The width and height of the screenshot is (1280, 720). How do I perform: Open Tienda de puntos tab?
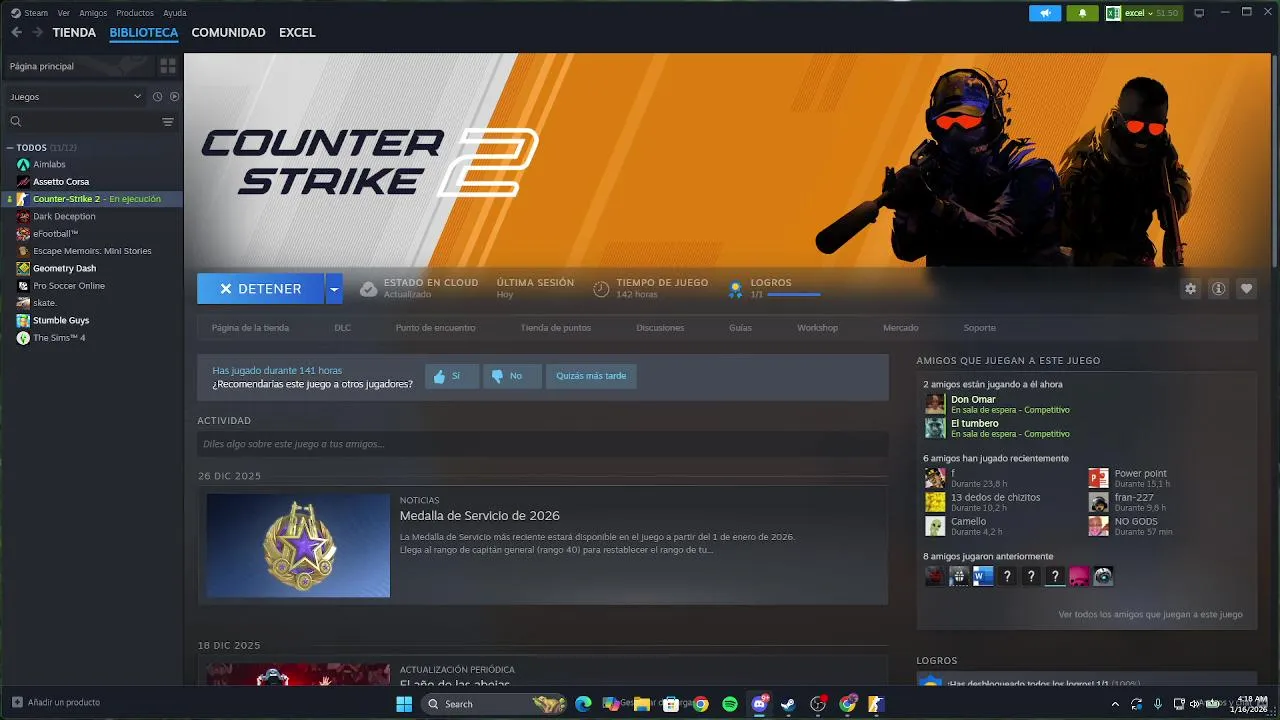click(555, 328)
